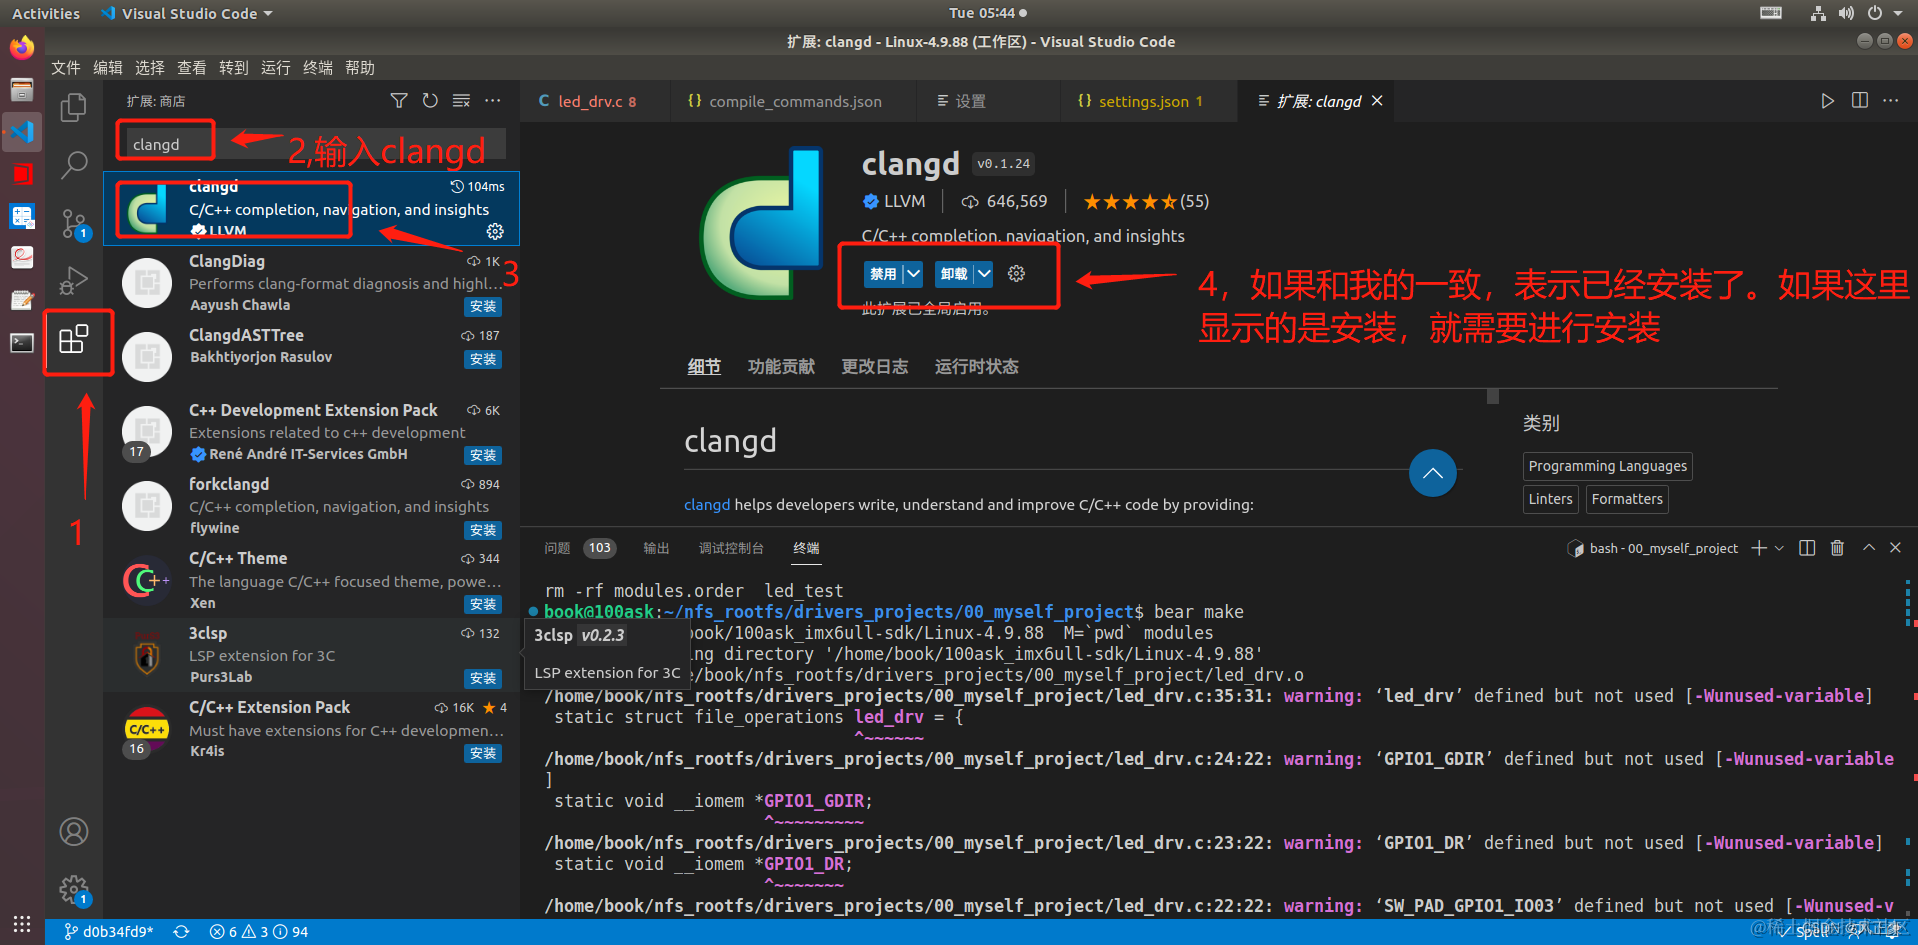
Task: Open clangd extension page settings gear
Action: coord(1016,273)
